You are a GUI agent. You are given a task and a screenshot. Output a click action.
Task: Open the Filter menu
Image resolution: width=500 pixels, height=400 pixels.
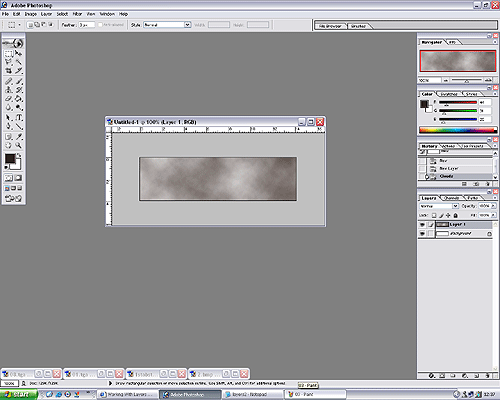pyautogui.click(x=77, y=14)
